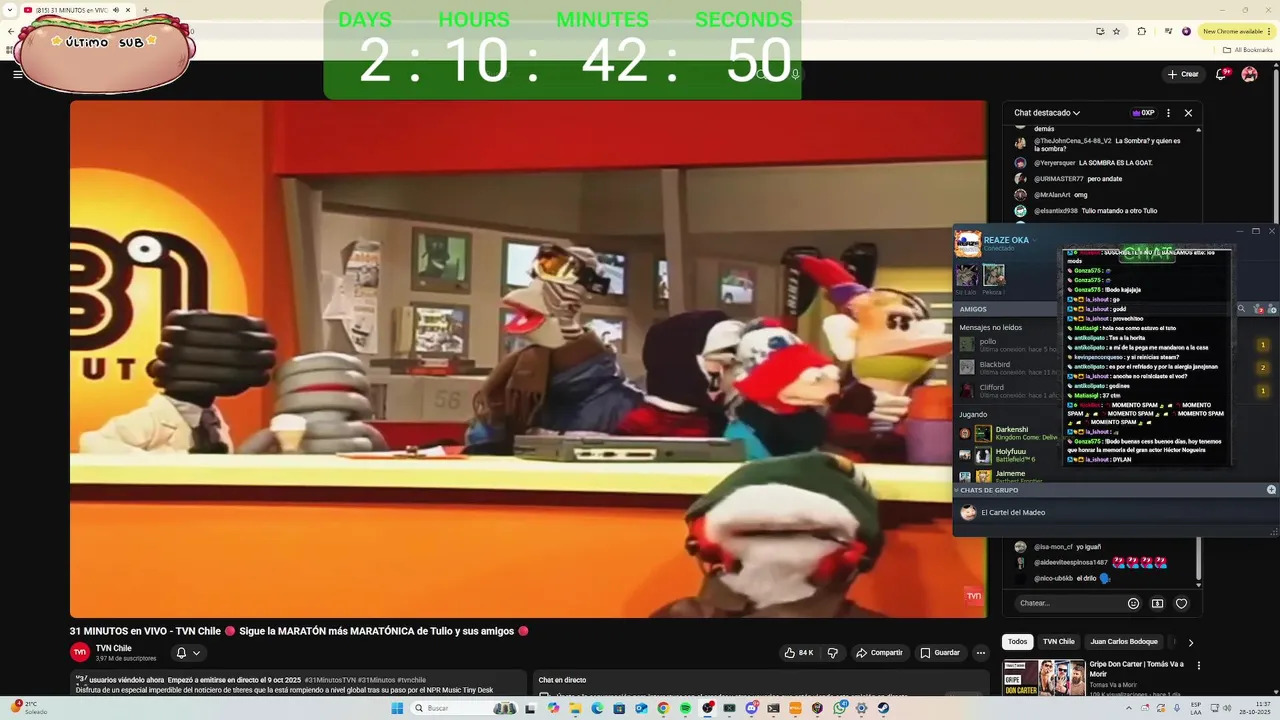
Task: Expand the REAZE OKA status dropdown
Action: (1034, 240)
